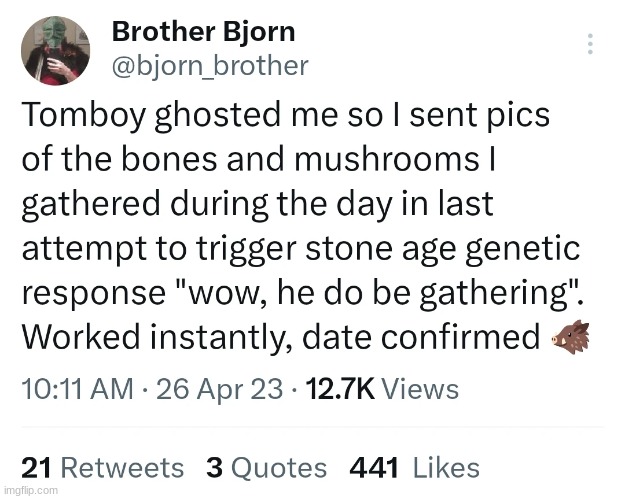This screenshot has height=499, width=625.
Task: Show the 441 Likes list
Action: click(415, 468)
